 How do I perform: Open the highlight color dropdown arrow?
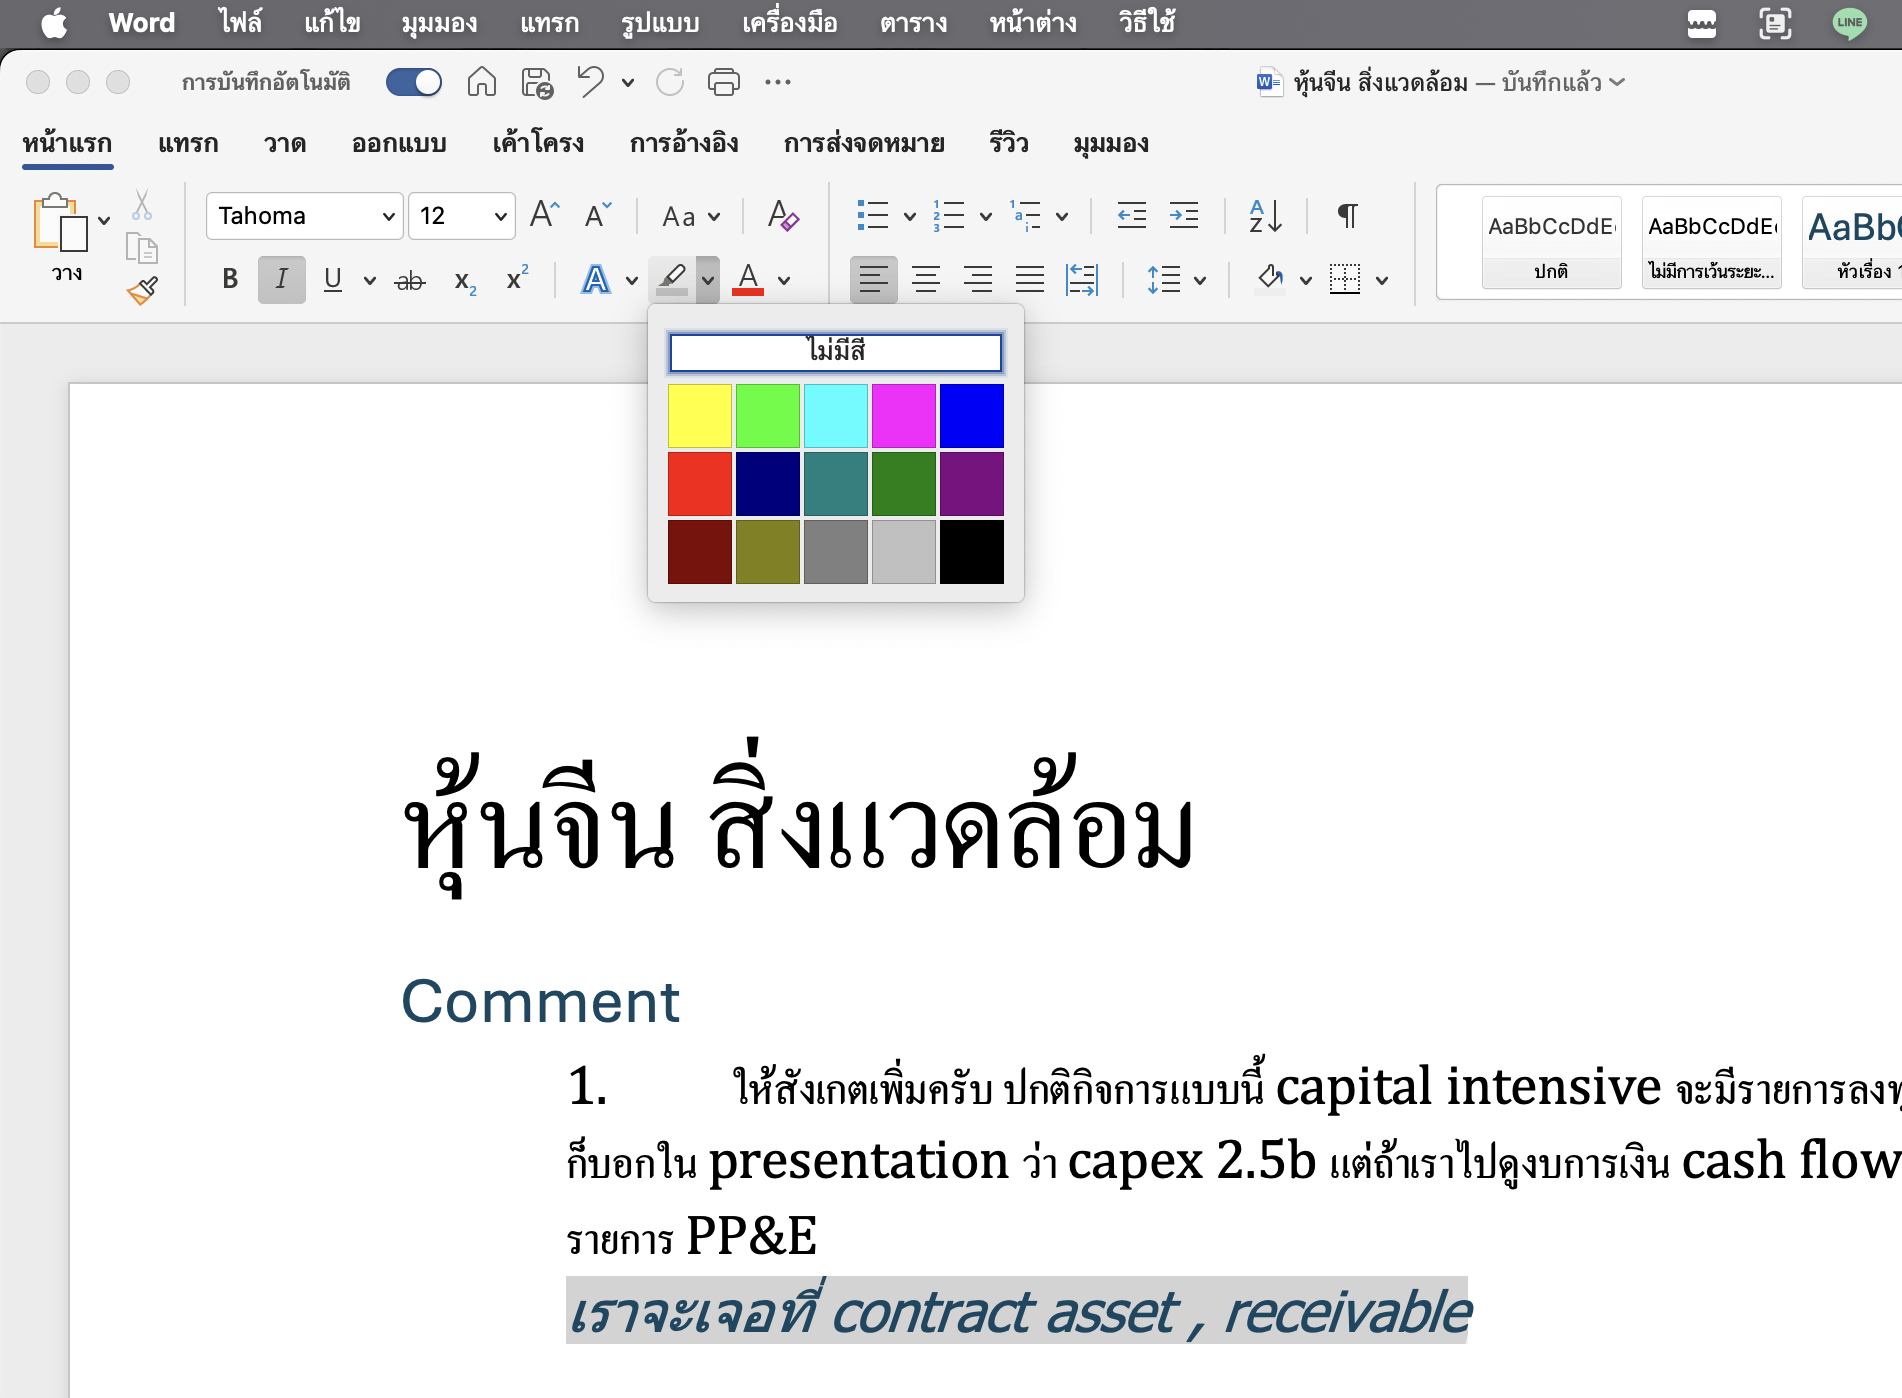pyautogui.click(x=707, y=280)
